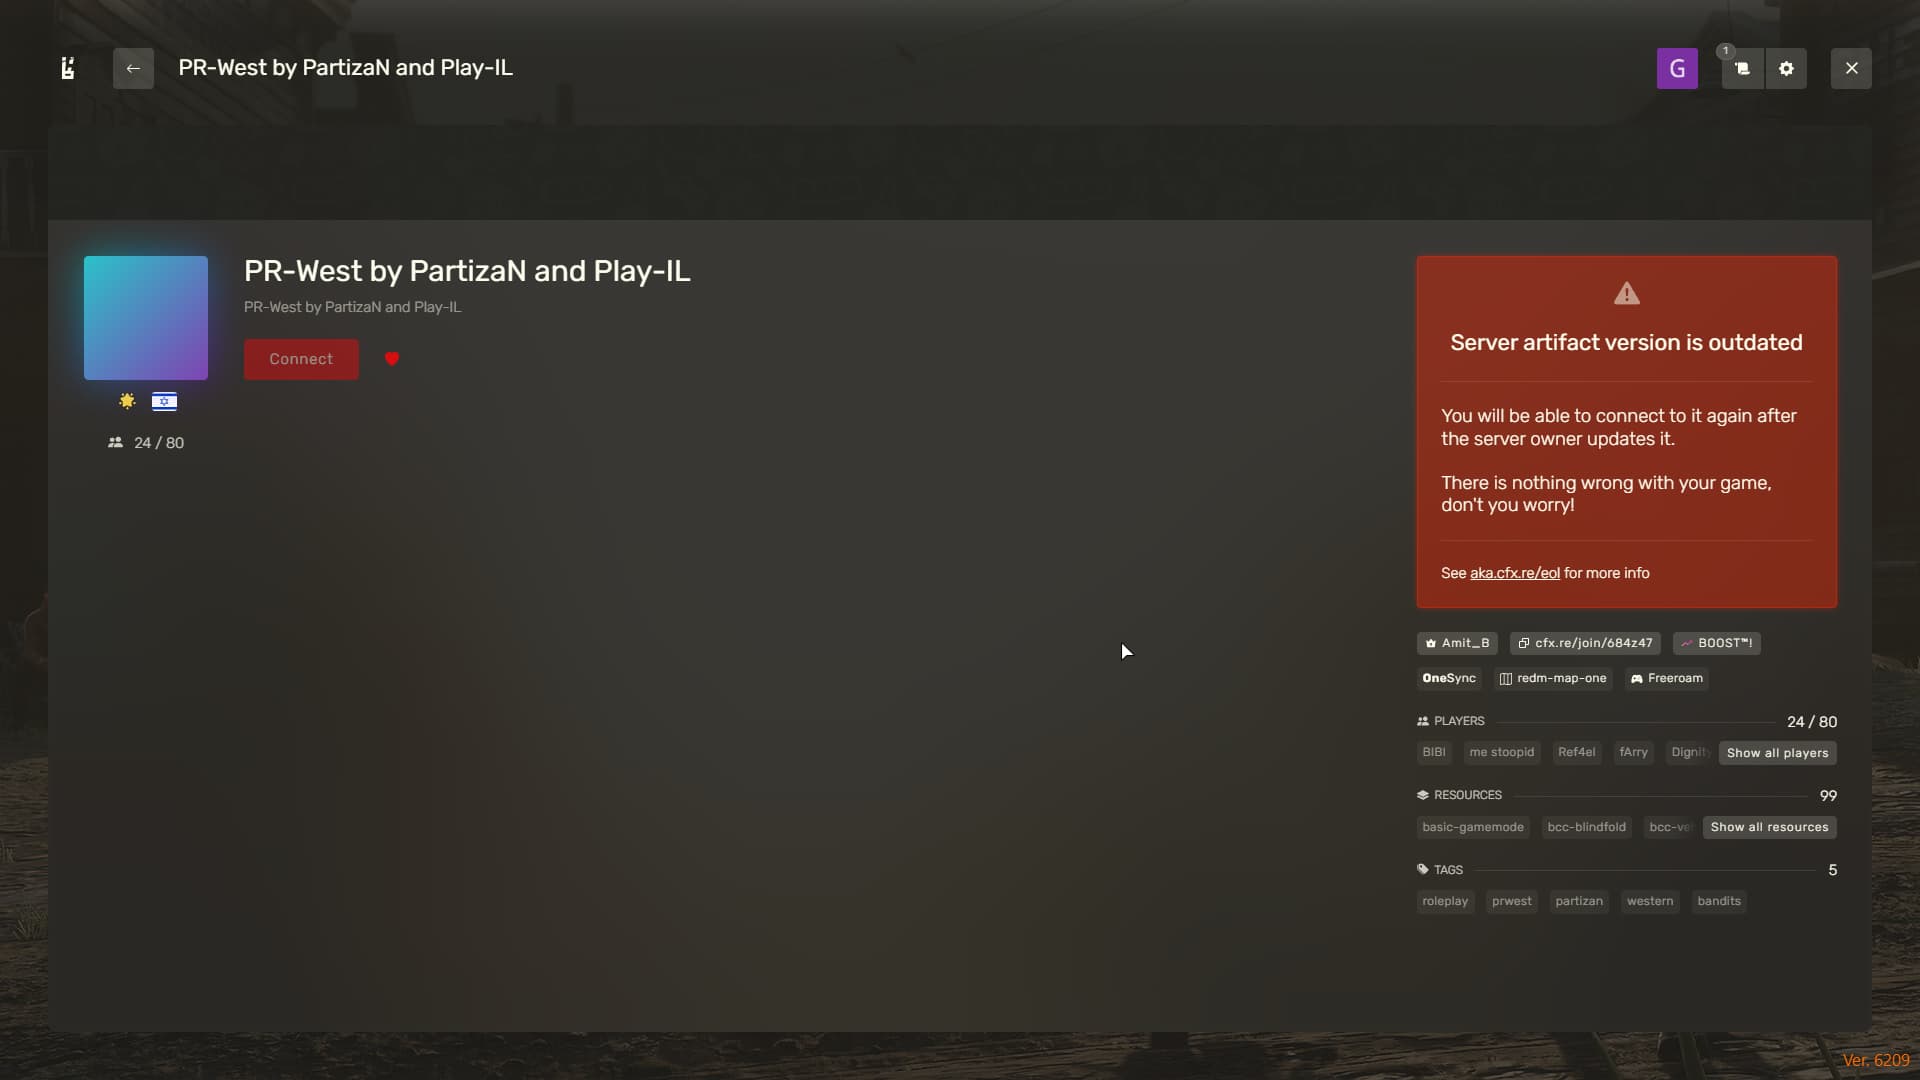Show all resources list
This screenshot has height=1080, width=1920.
click(x=1769, y=827)
